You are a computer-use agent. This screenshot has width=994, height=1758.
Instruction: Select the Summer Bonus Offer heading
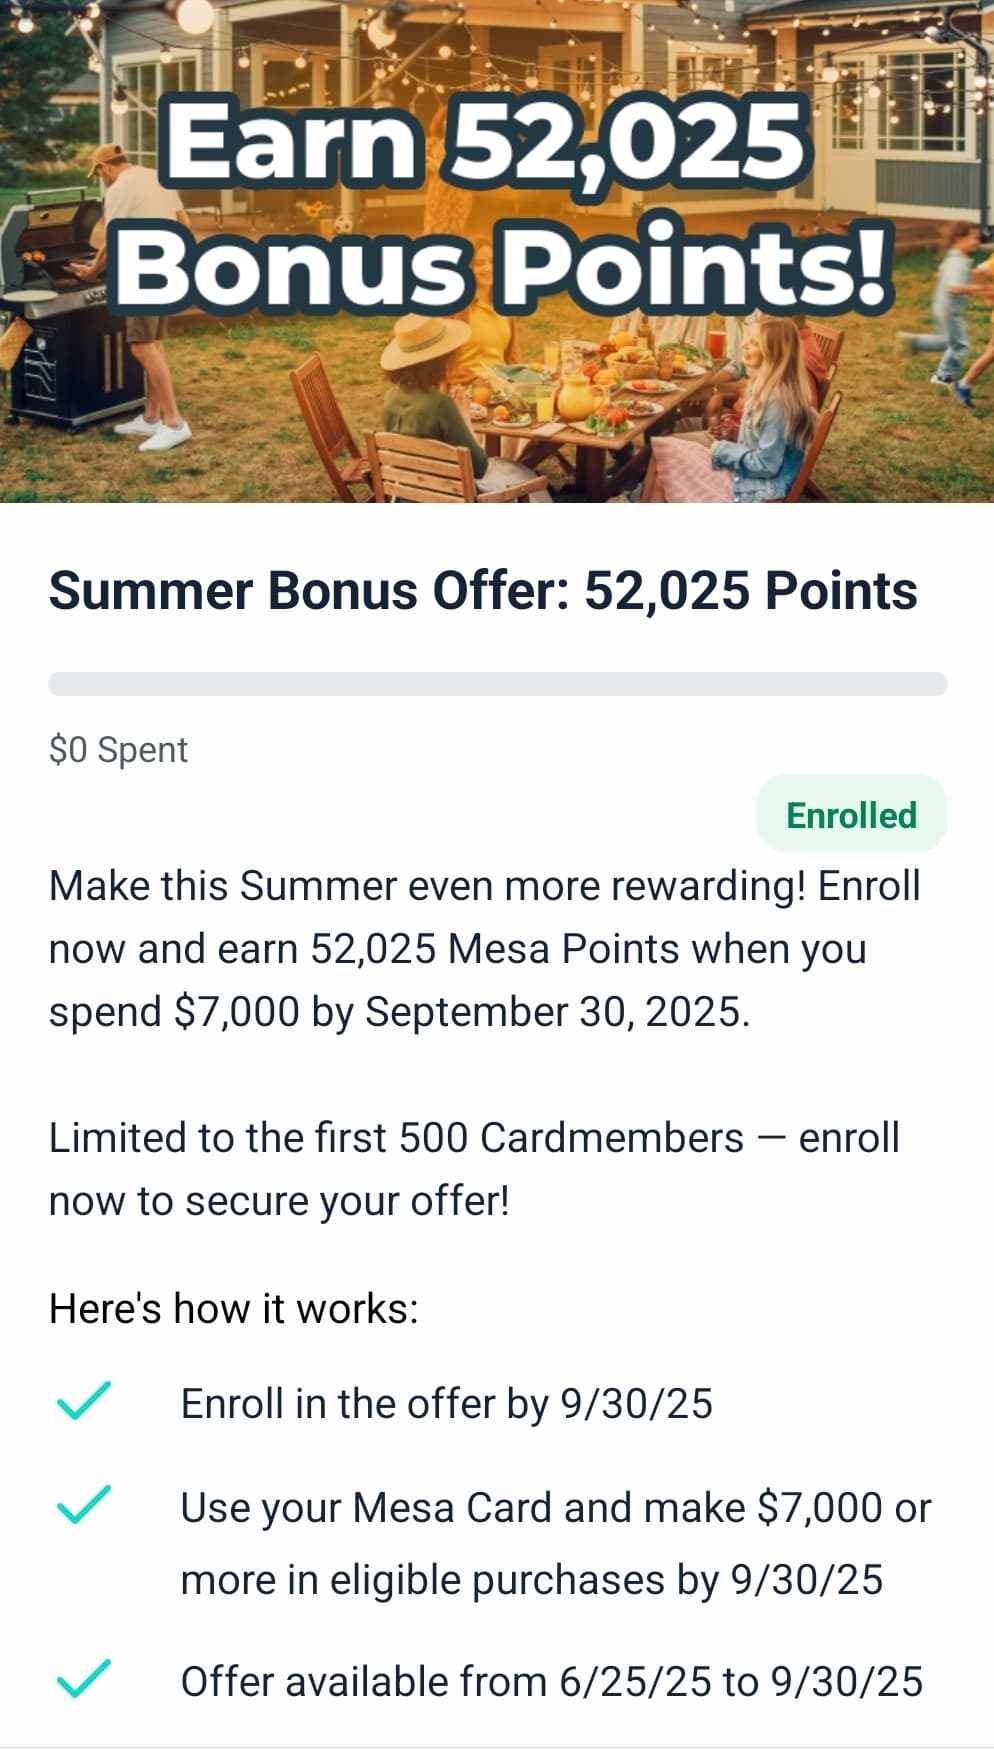click(x=483, y=590)
